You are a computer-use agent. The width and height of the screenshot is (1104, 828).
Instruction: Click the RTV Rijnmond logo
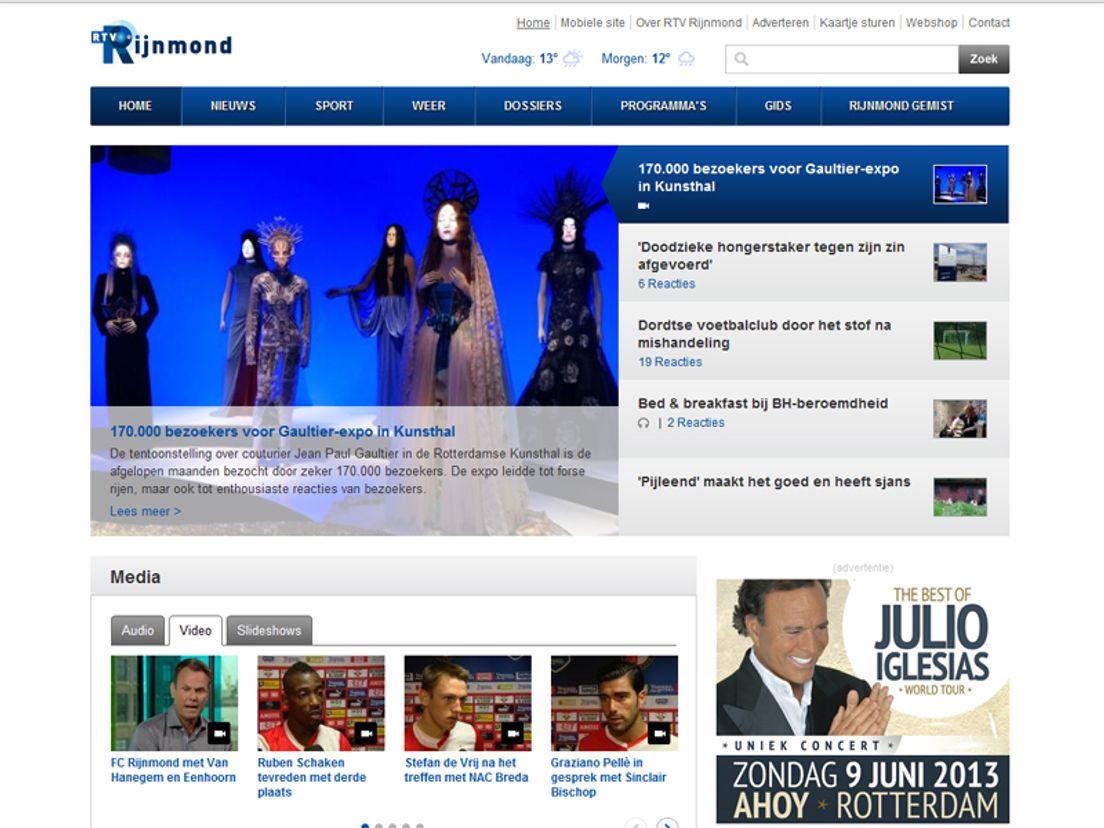click(161, 43)
